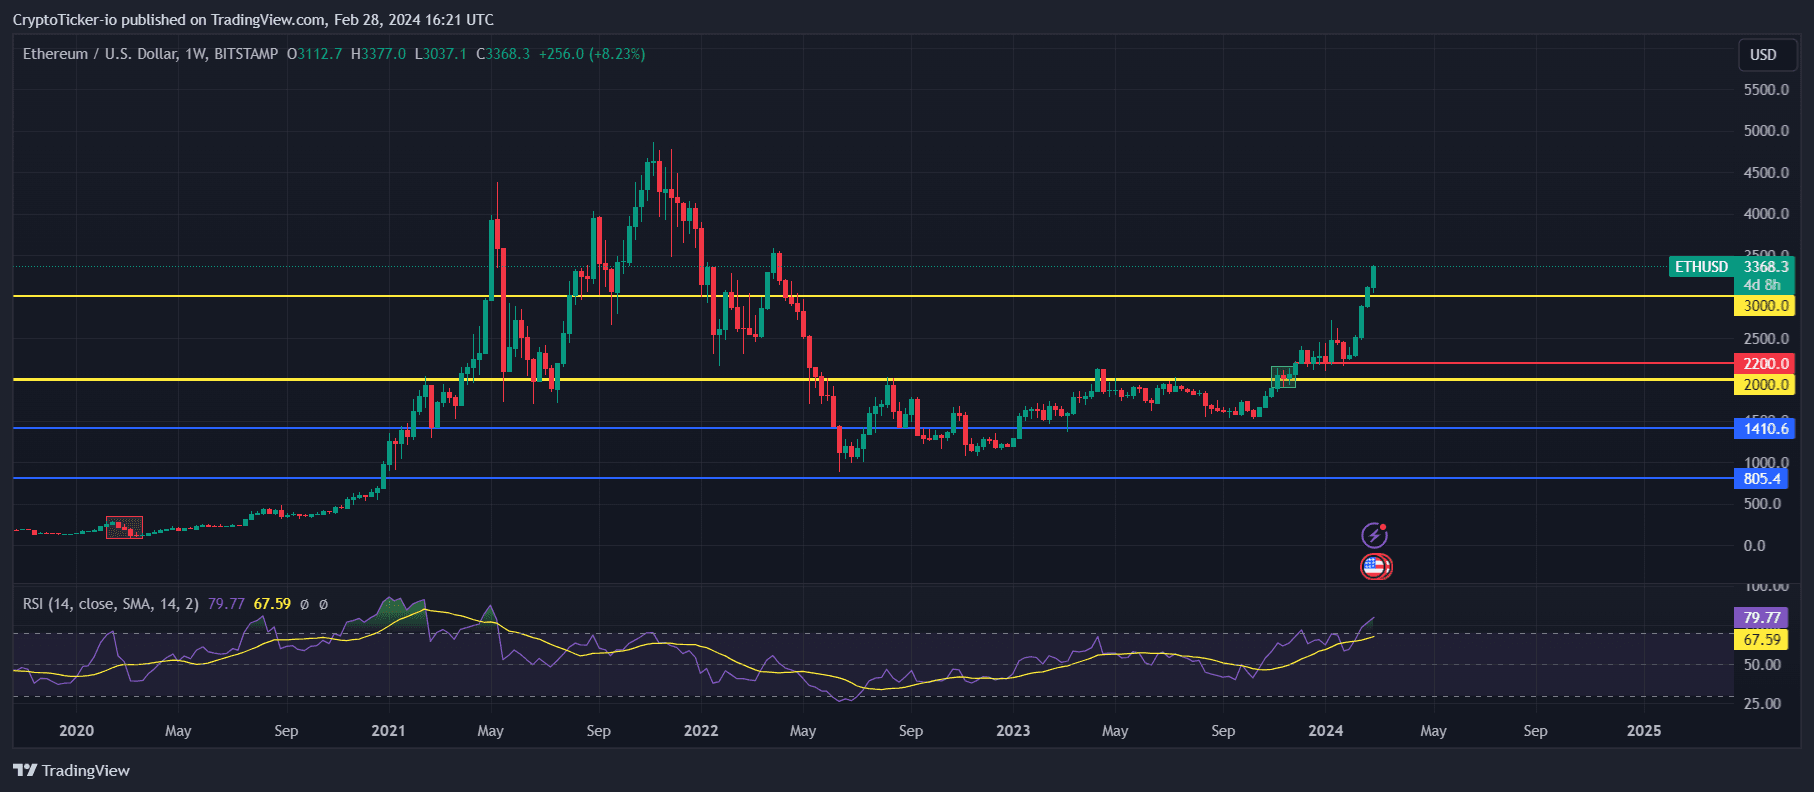The image size is (1814, 792).
Task: Click the ETHUSD current price label
Action: point(1731,267)
